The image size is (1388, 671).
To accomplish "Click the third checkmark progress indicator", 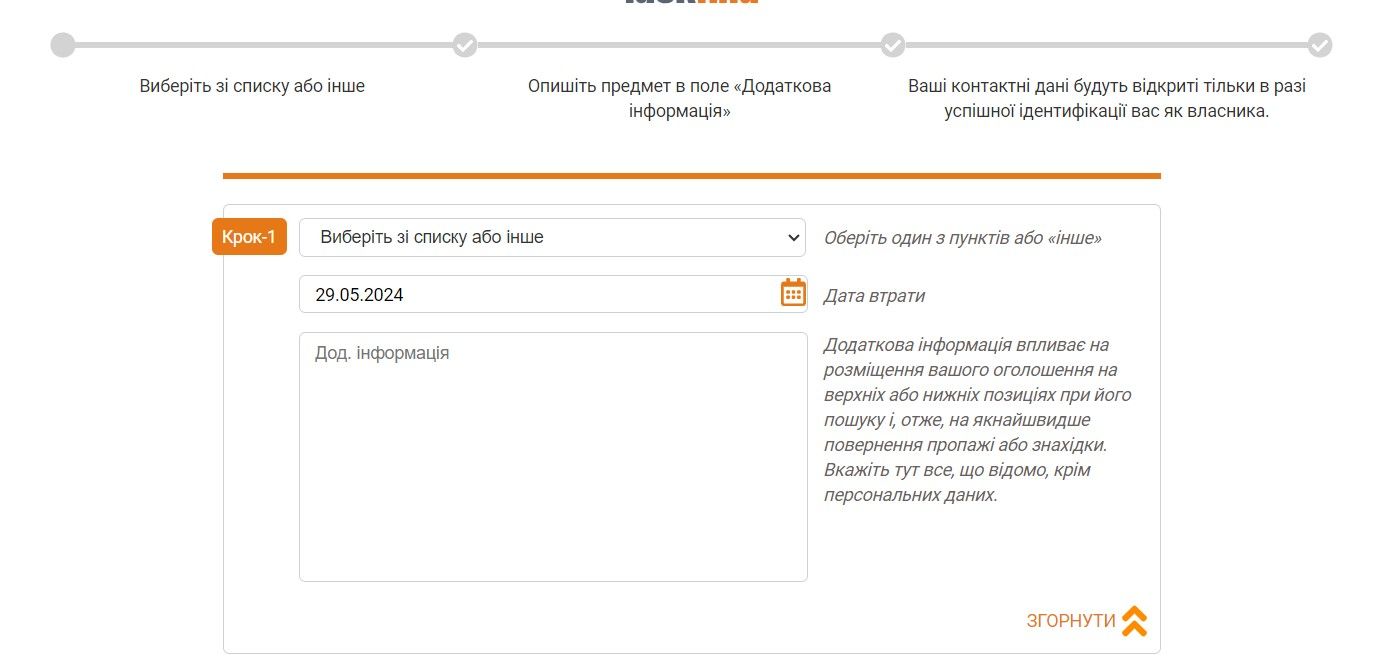I will coord(893,45).
